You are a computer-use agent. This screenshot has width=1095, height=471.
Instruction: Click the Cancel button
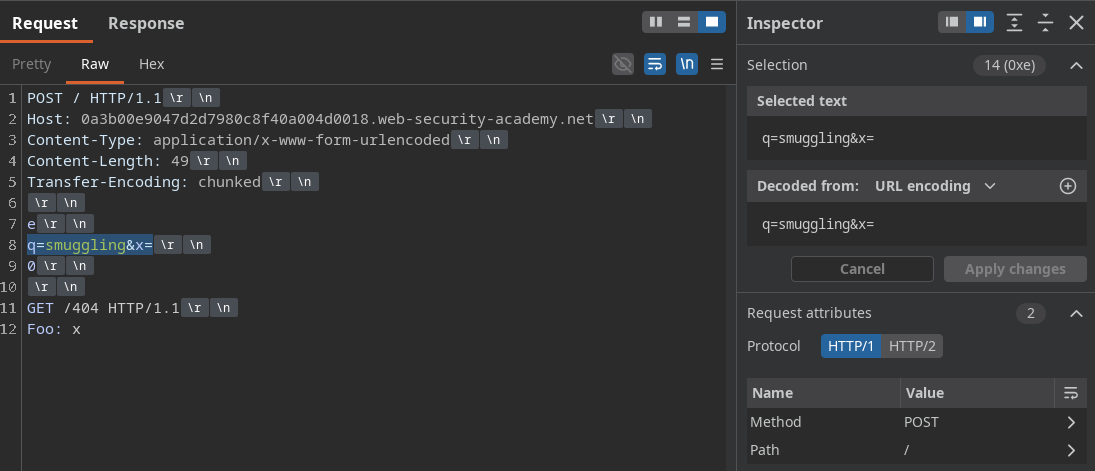pos(862,269)
